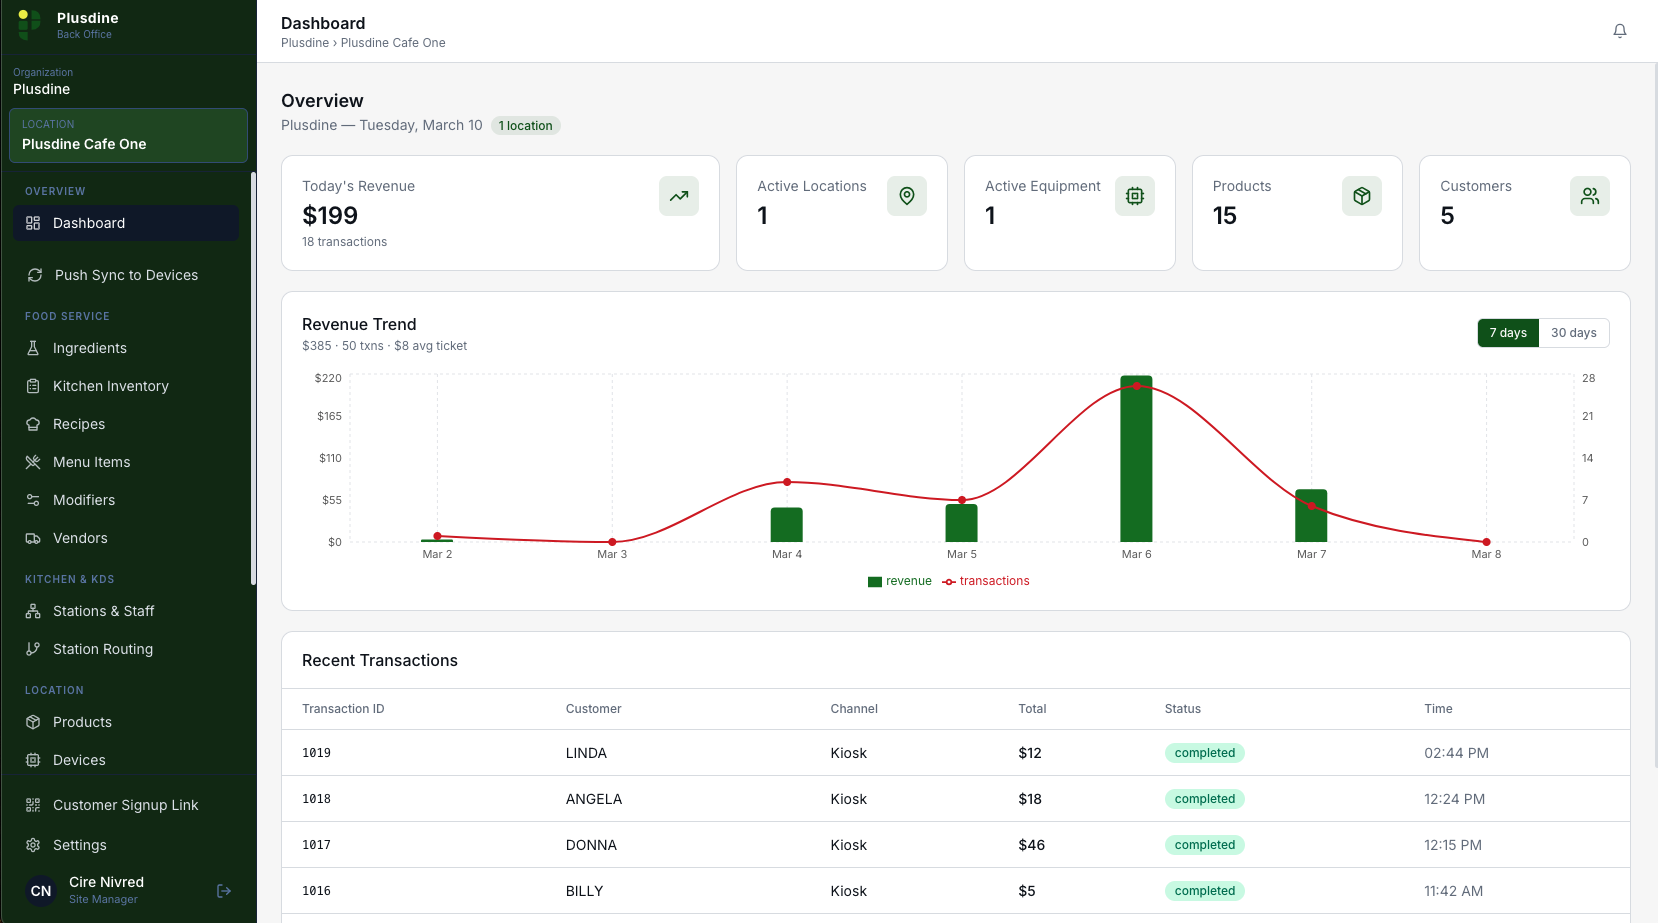Viewport: 1658px width, 923px height.
Task: Switch revenue trend to 30 days
Action: tap(1573, 333)
